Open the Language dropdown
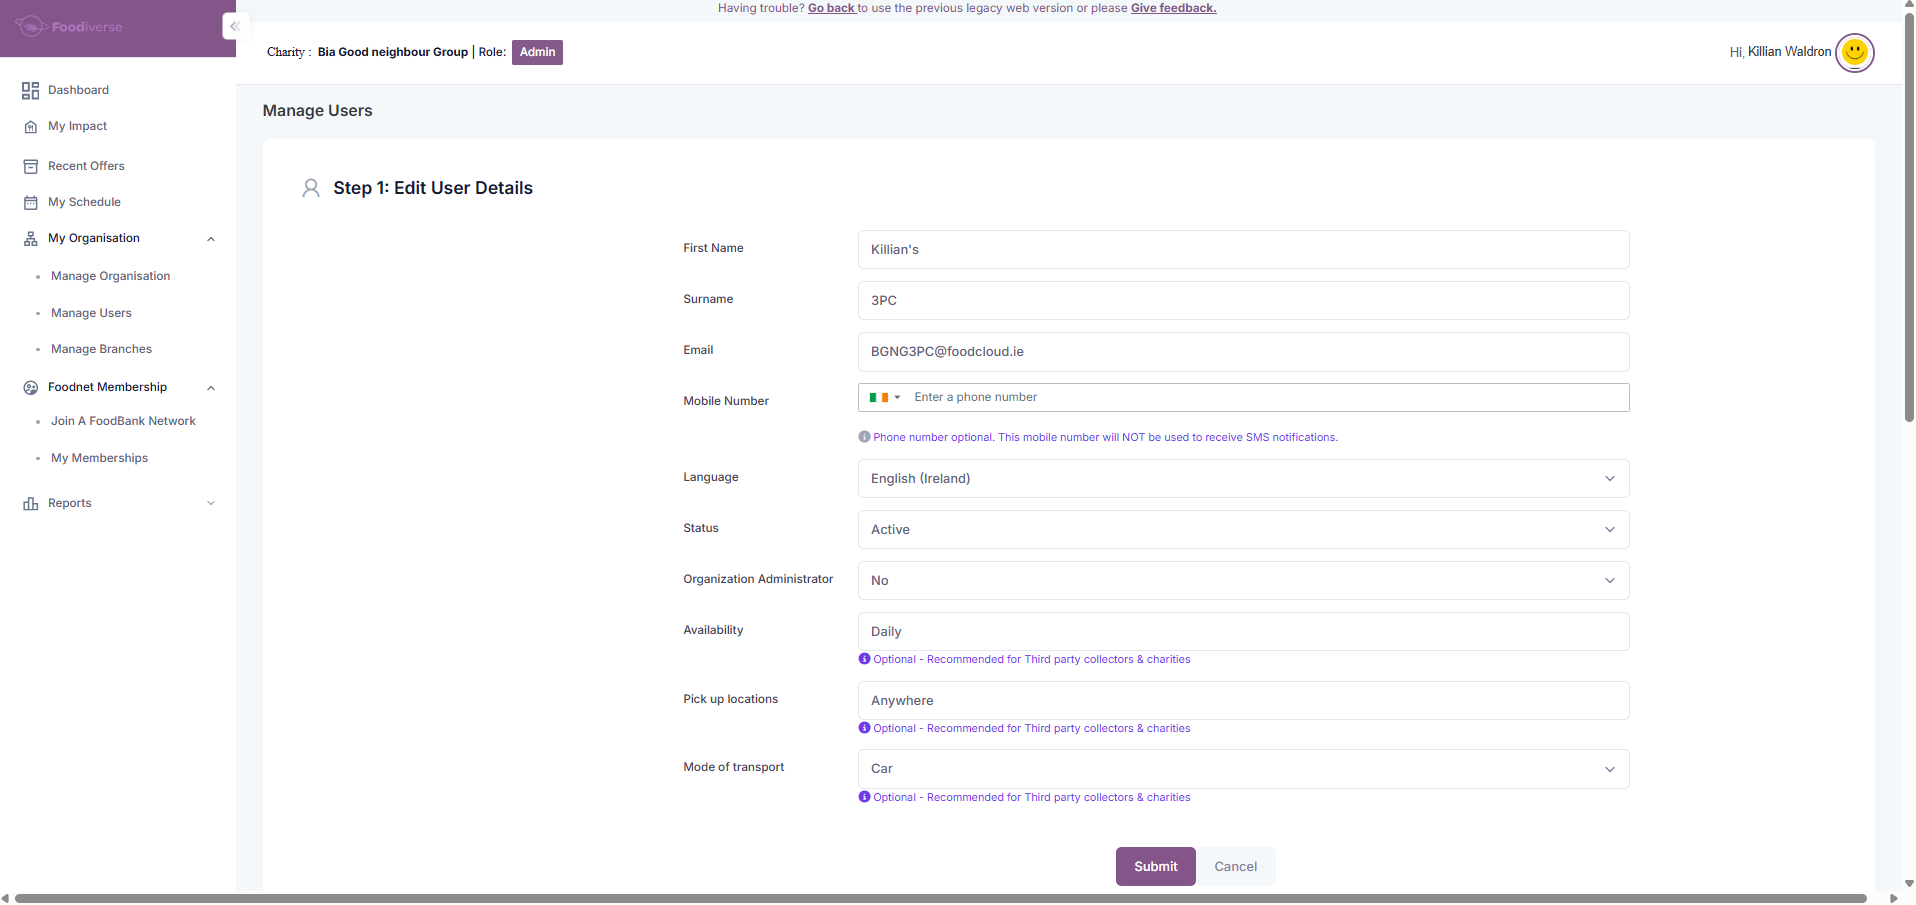 coord(1243,479)
